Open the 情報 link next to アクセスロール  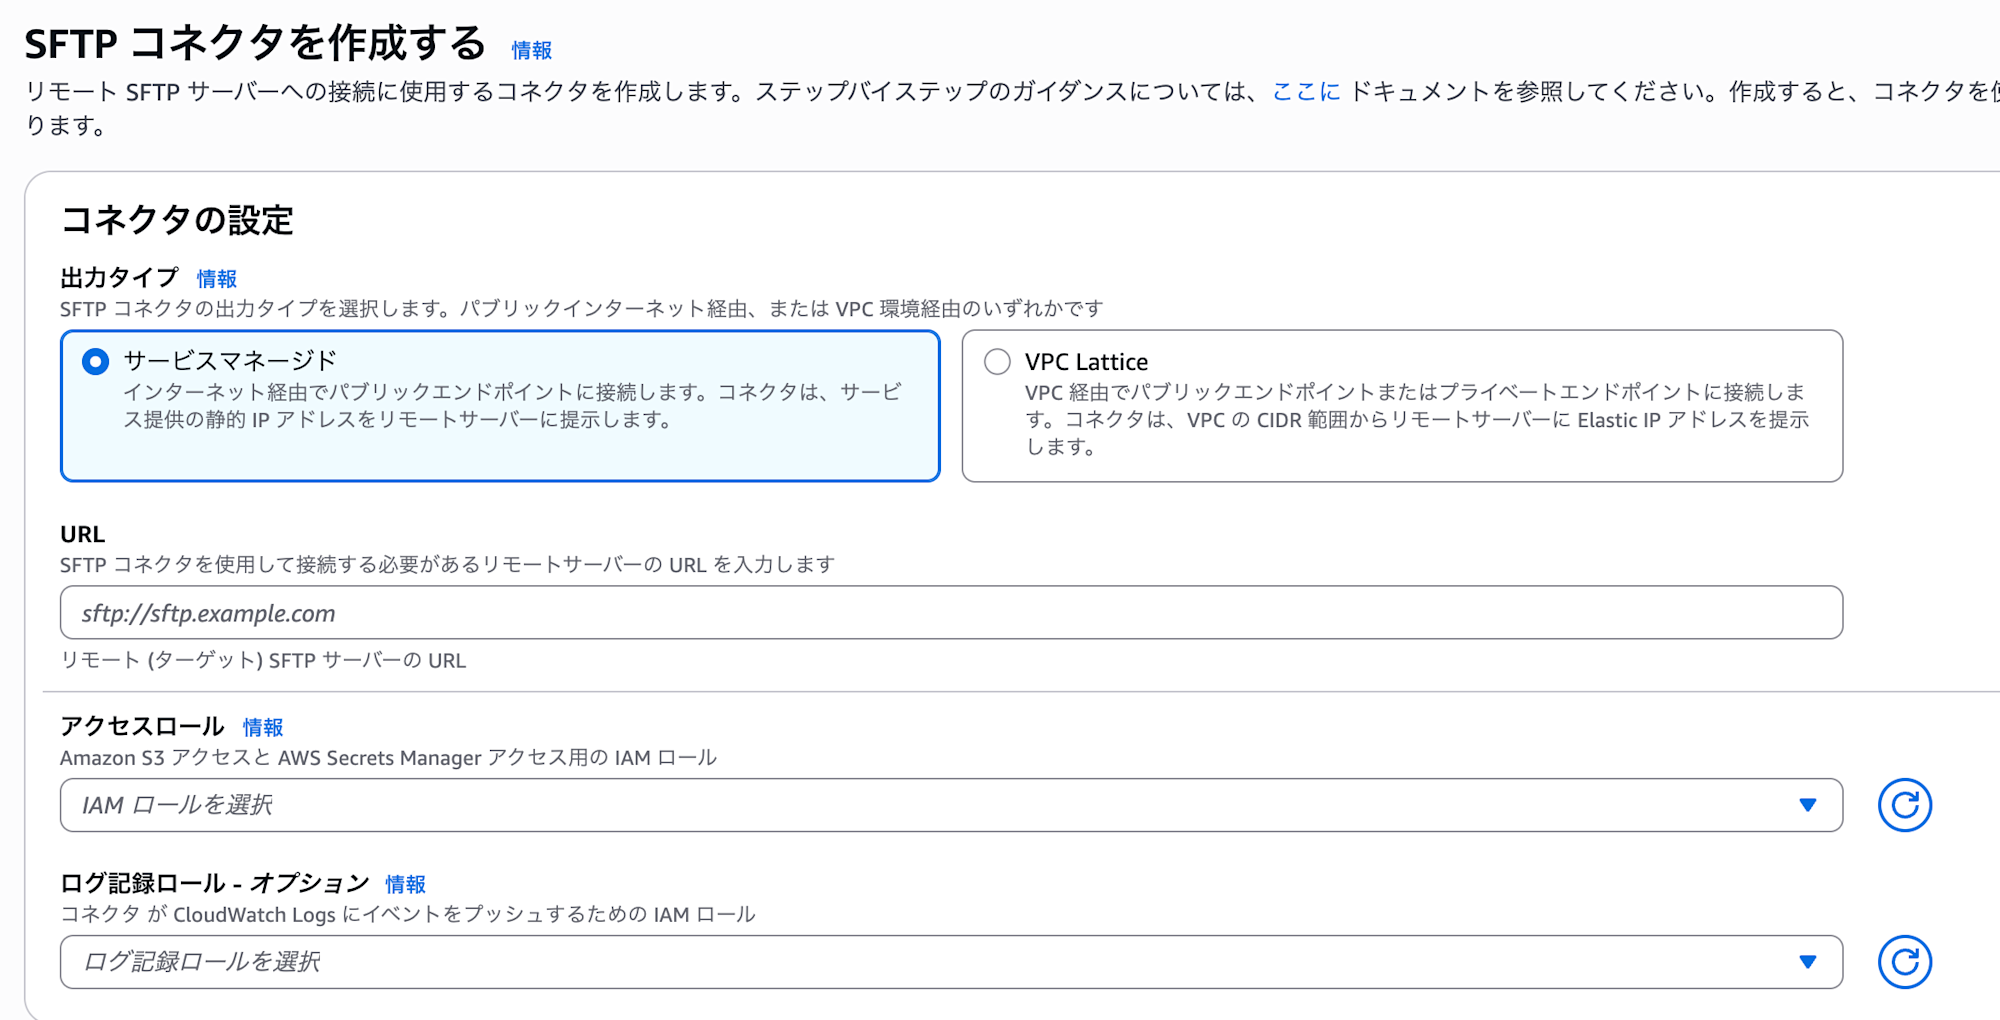pyautogui.click(x=263, y=728)
